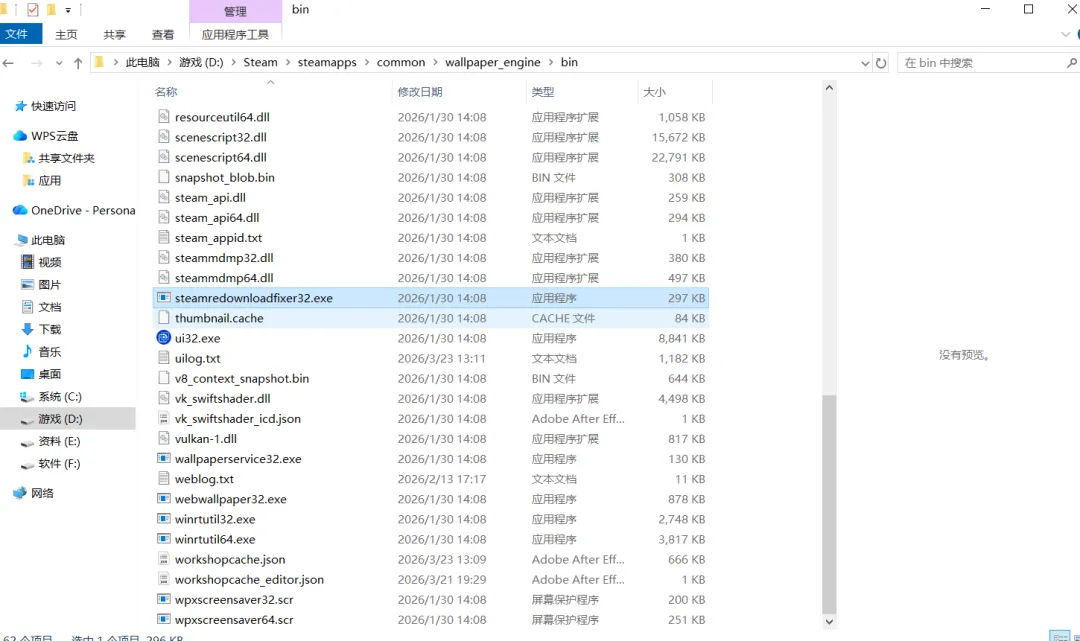Refresh the bin folder view
The height and width of the screenshot is (641, 1080).
coord(881,63)
